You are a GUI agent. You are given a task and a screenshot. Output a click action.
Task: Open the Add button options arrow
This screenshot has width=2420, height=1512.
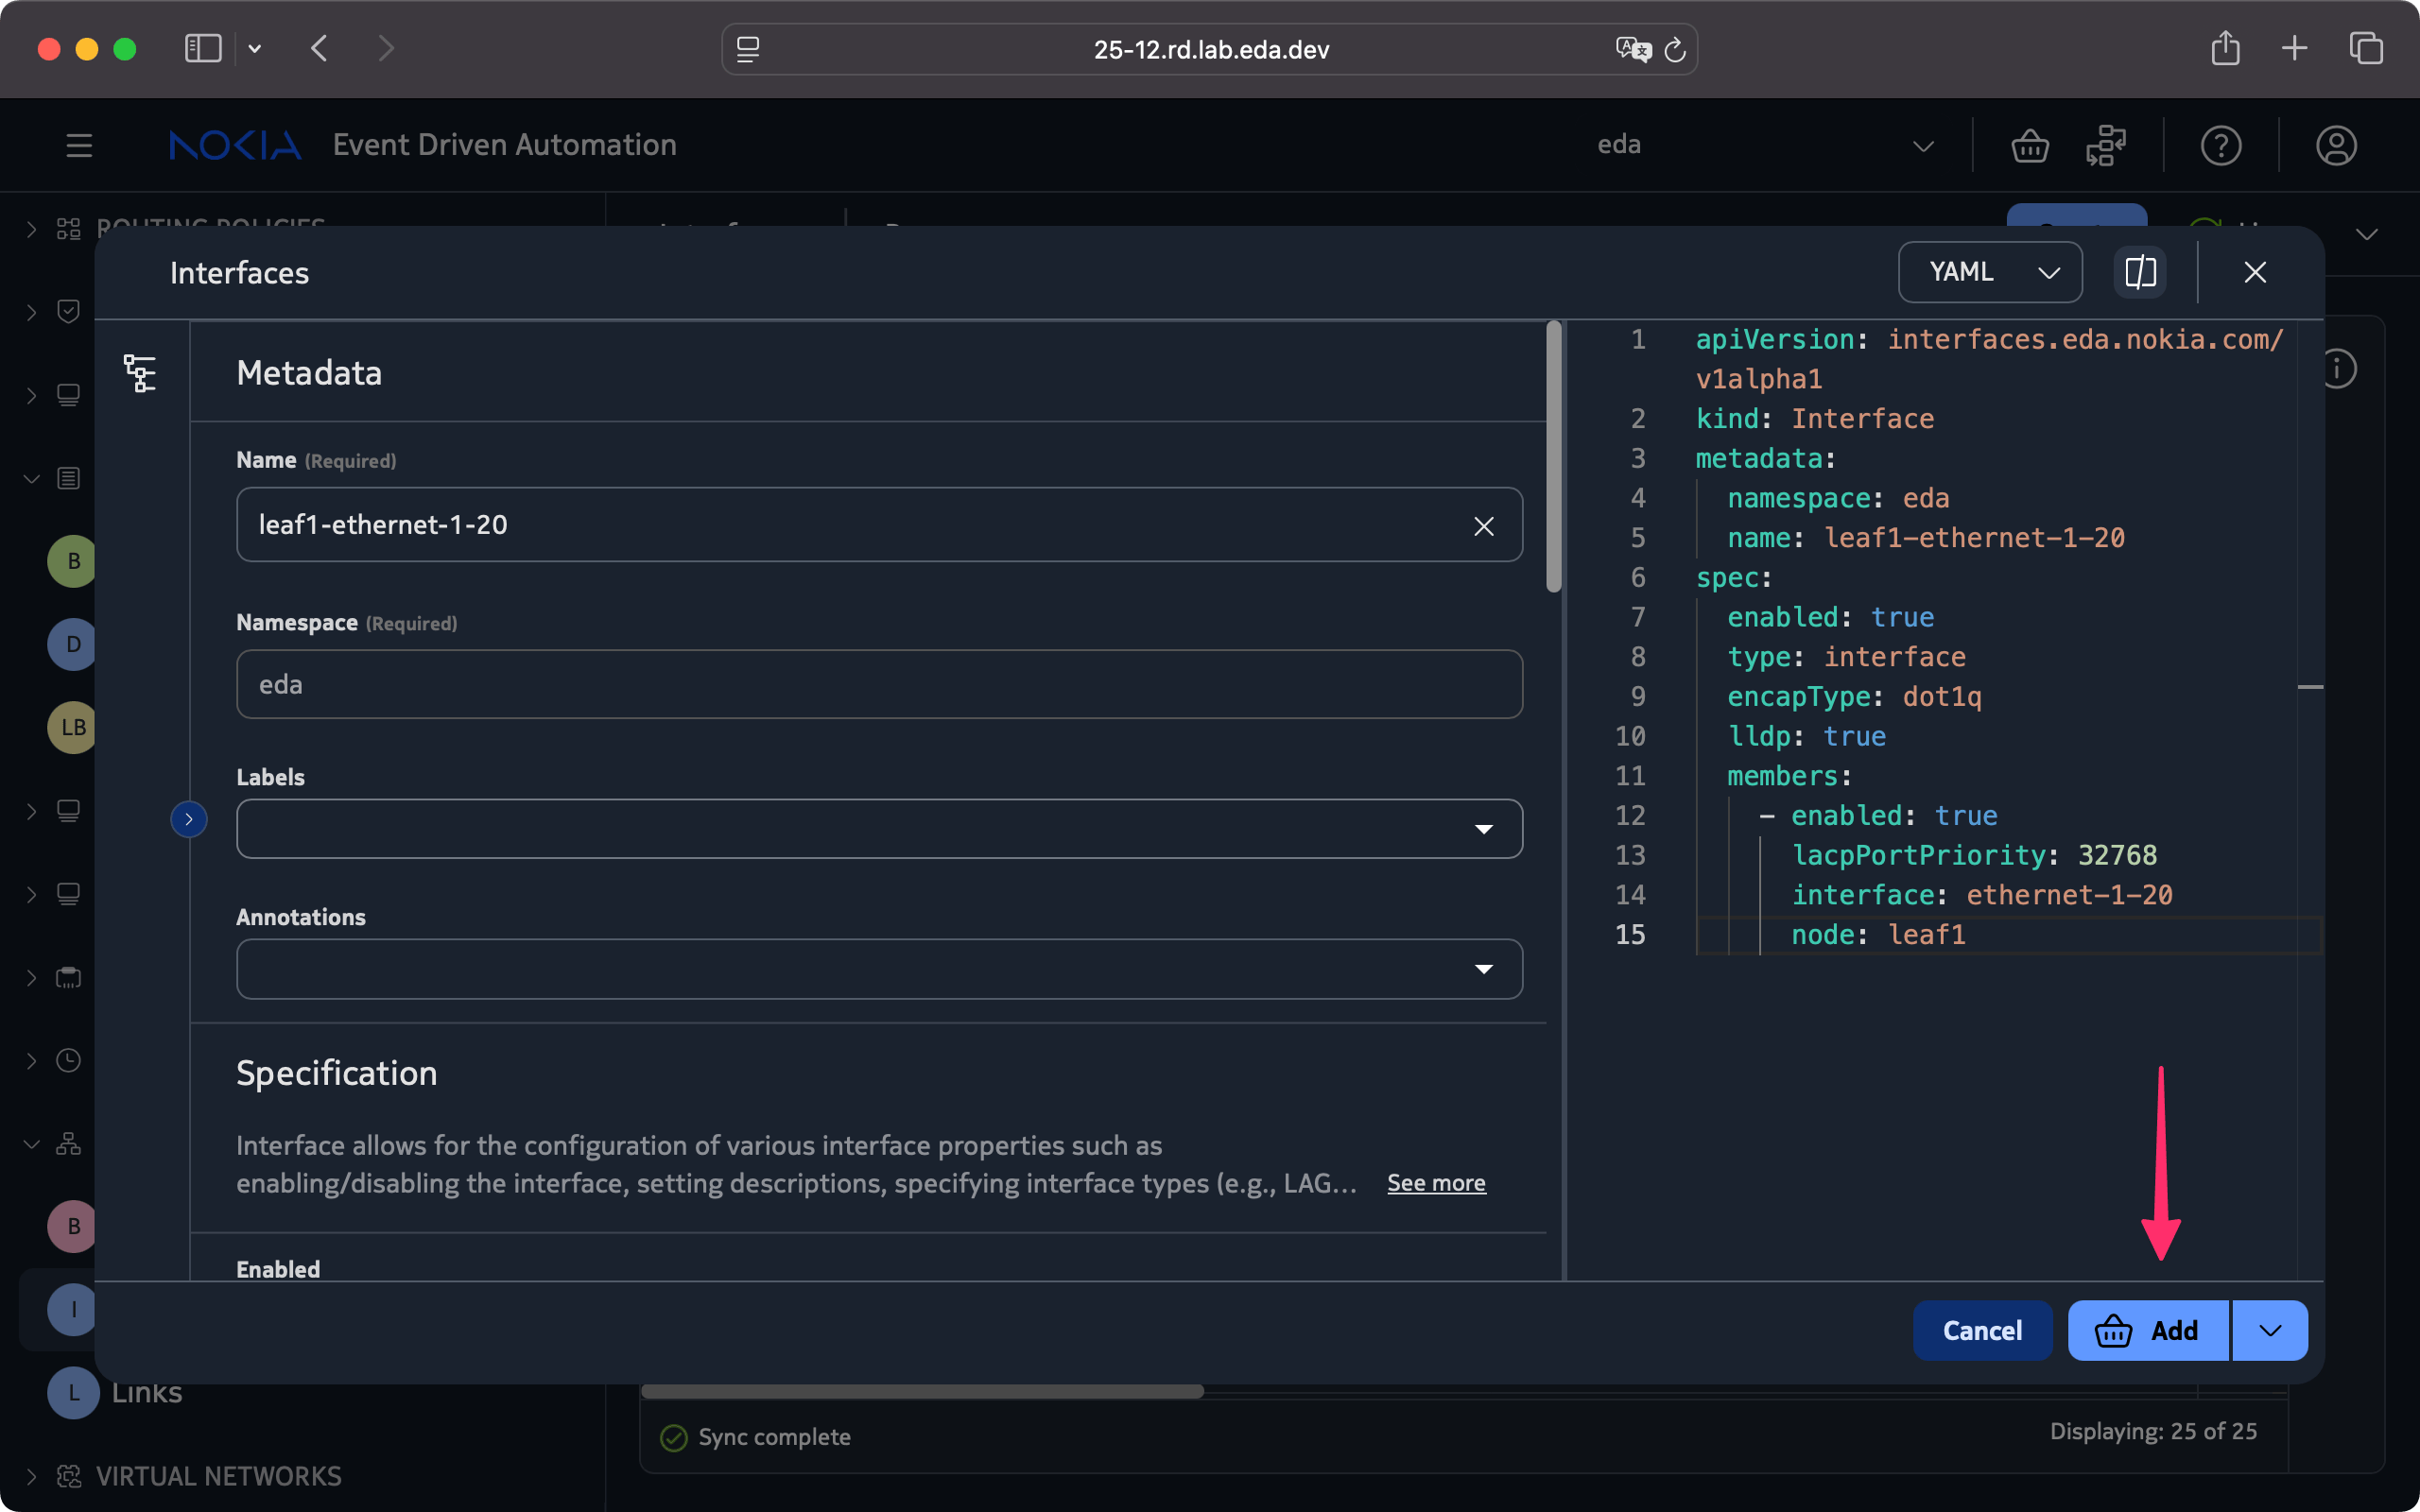[x=2270, y=1331]
